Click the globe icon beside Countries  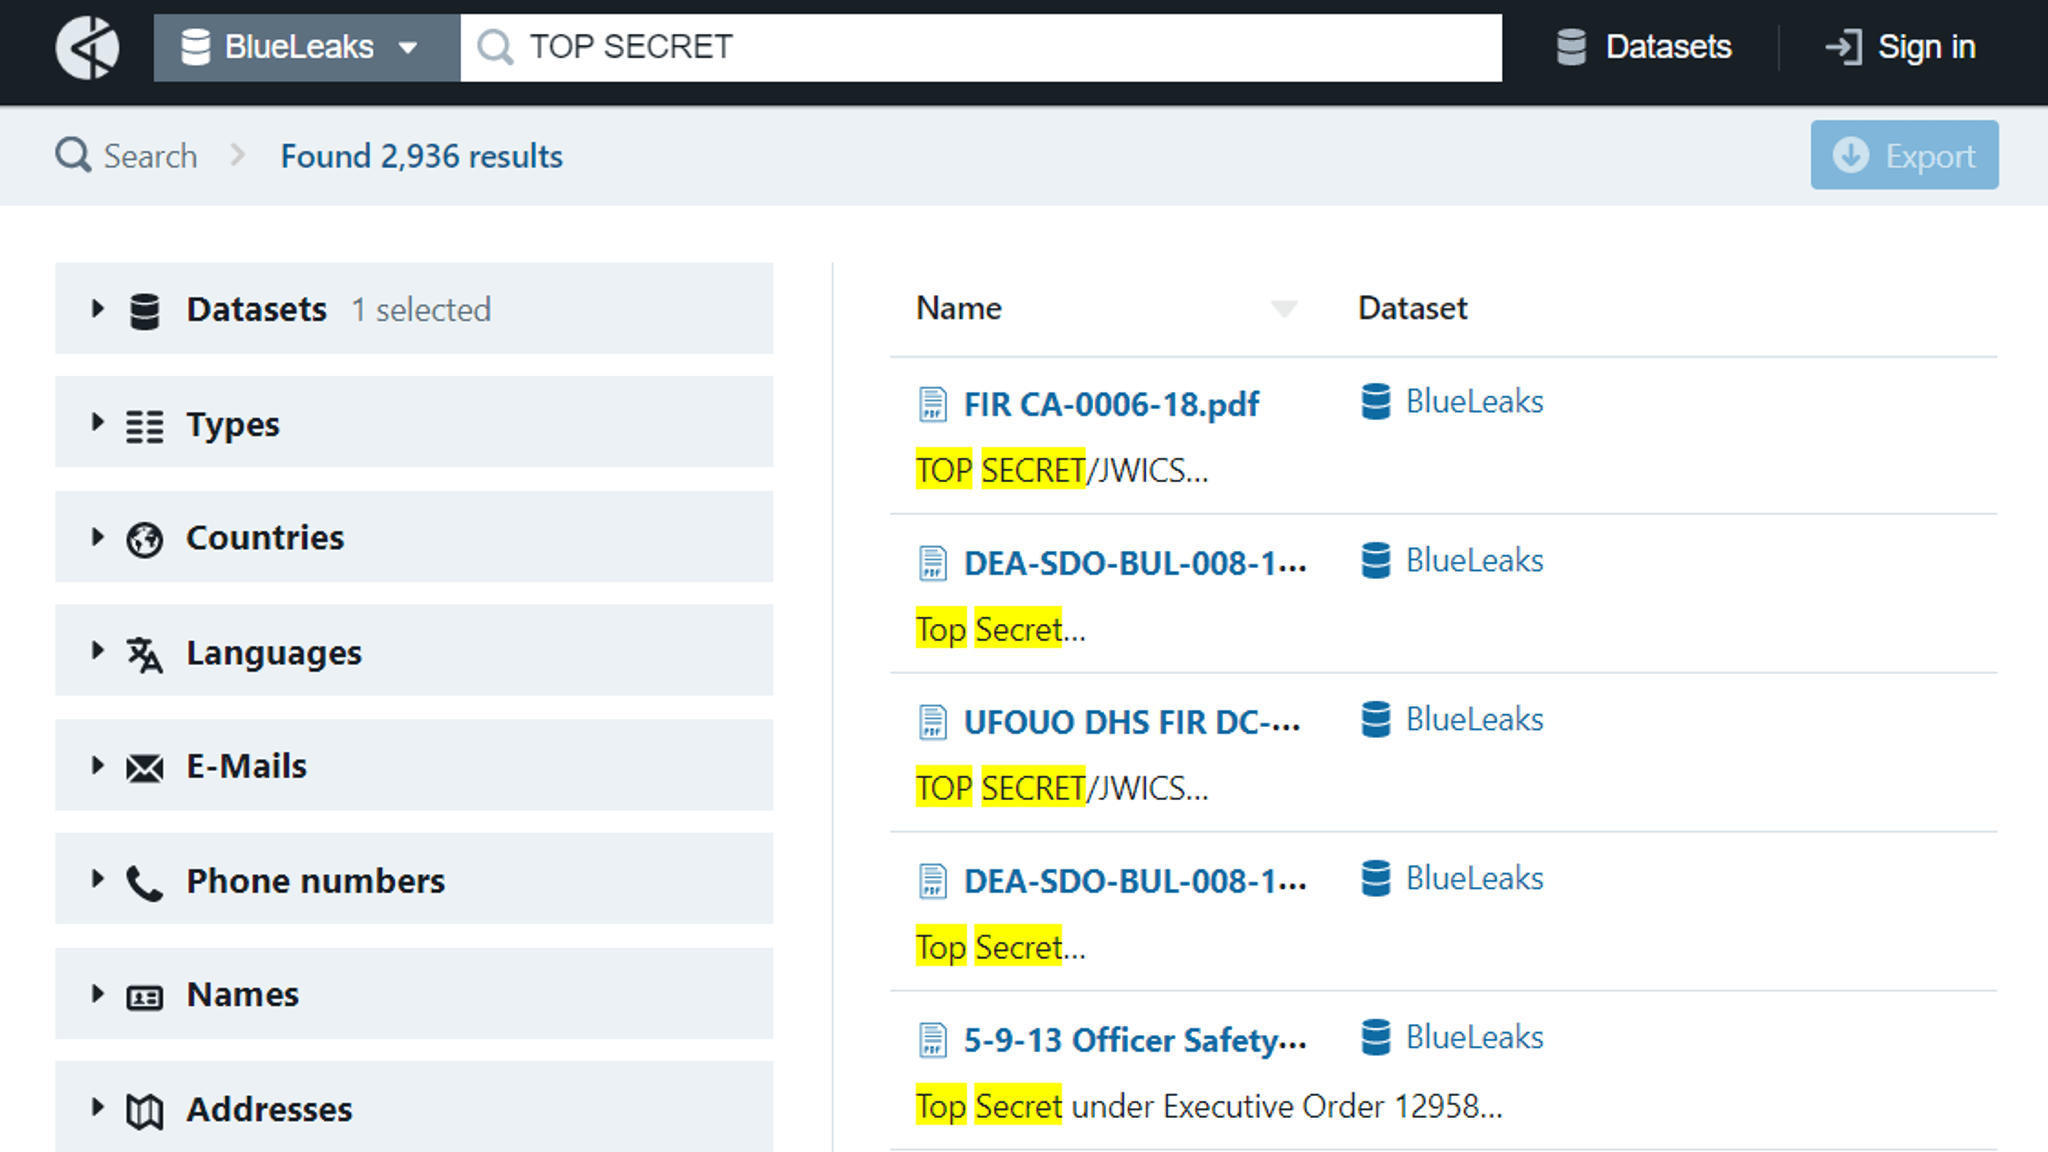pyautogui.click(x=145, y=538)
